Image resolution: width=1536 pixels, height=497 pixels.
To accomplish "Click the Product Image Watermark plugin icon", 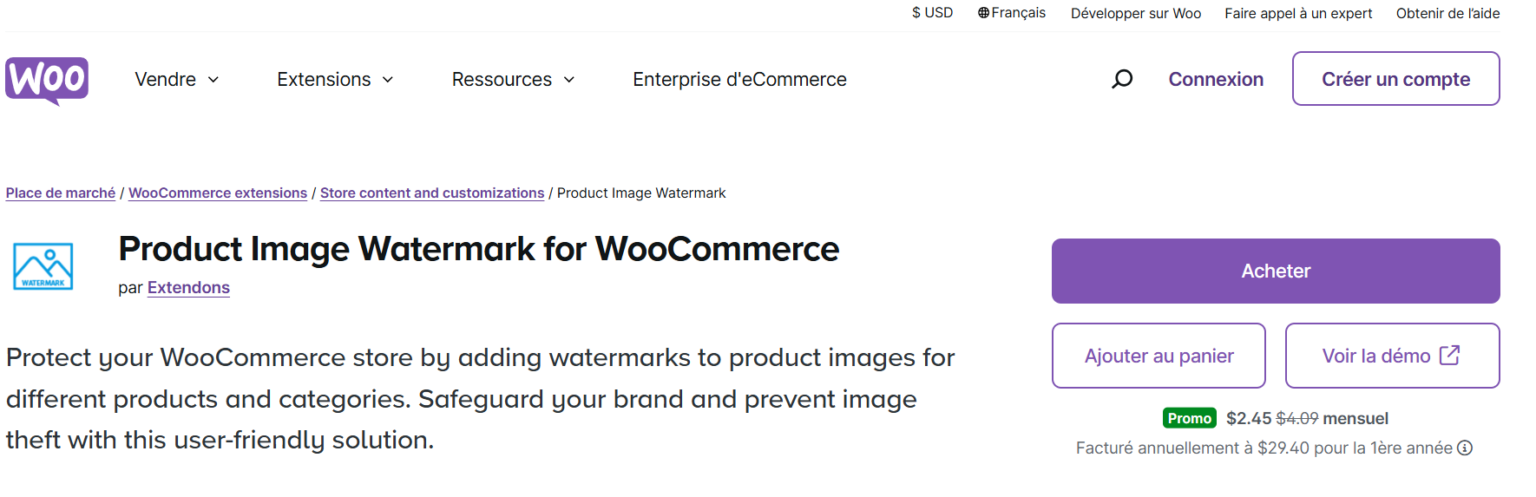I will pyautogui.click(x=43, y=266).
